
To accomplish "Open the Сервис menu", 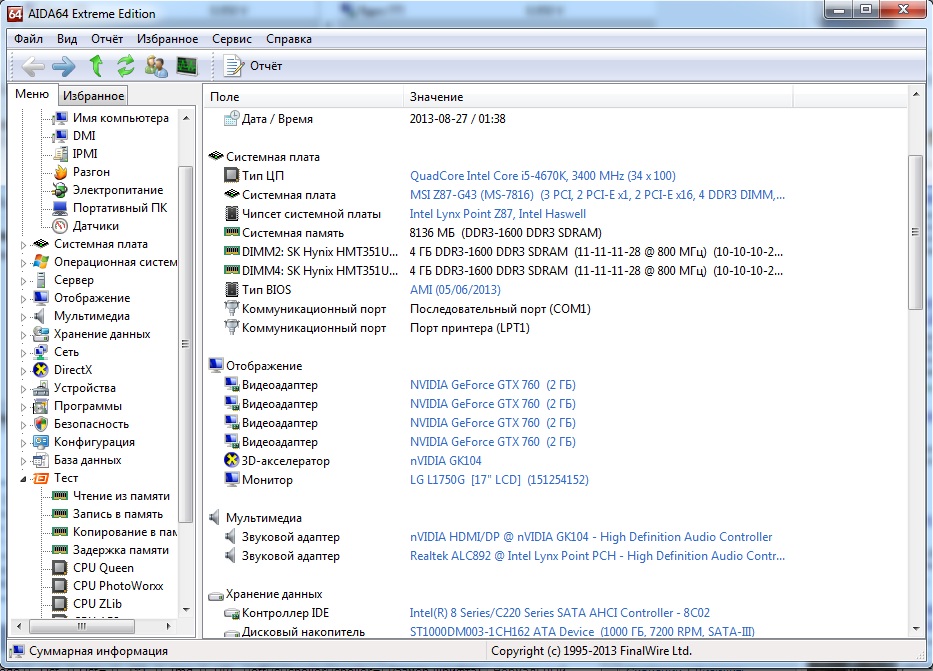I will pyautogui.click(x=231, y=39).
